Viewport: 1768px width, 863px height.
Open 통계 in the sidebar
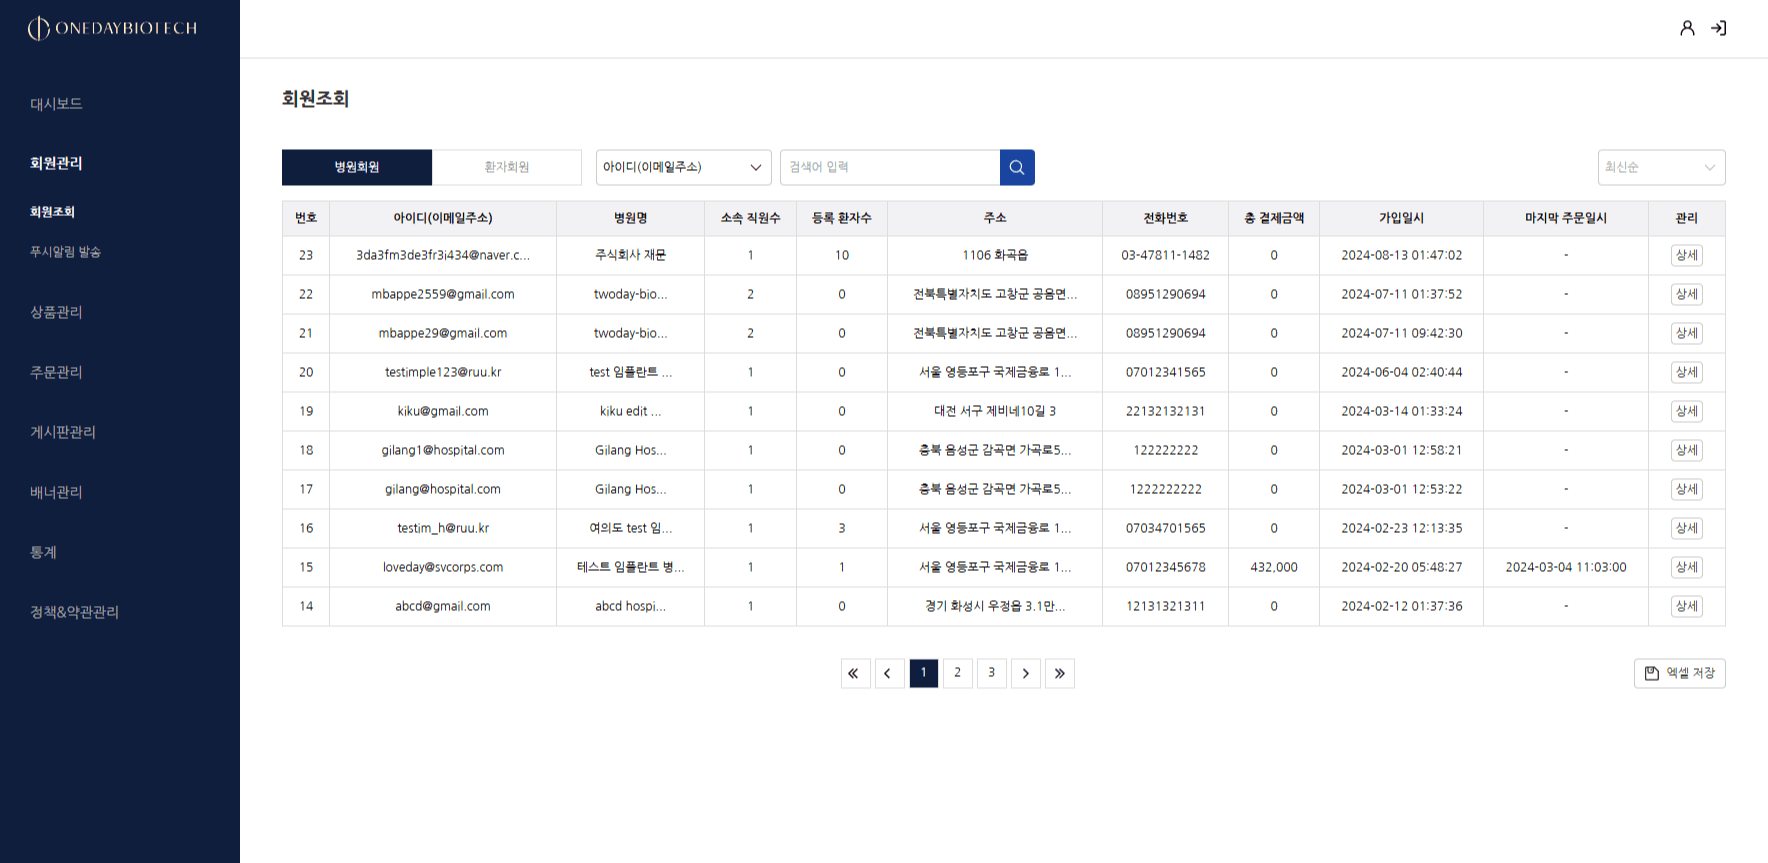click(43, 552)
